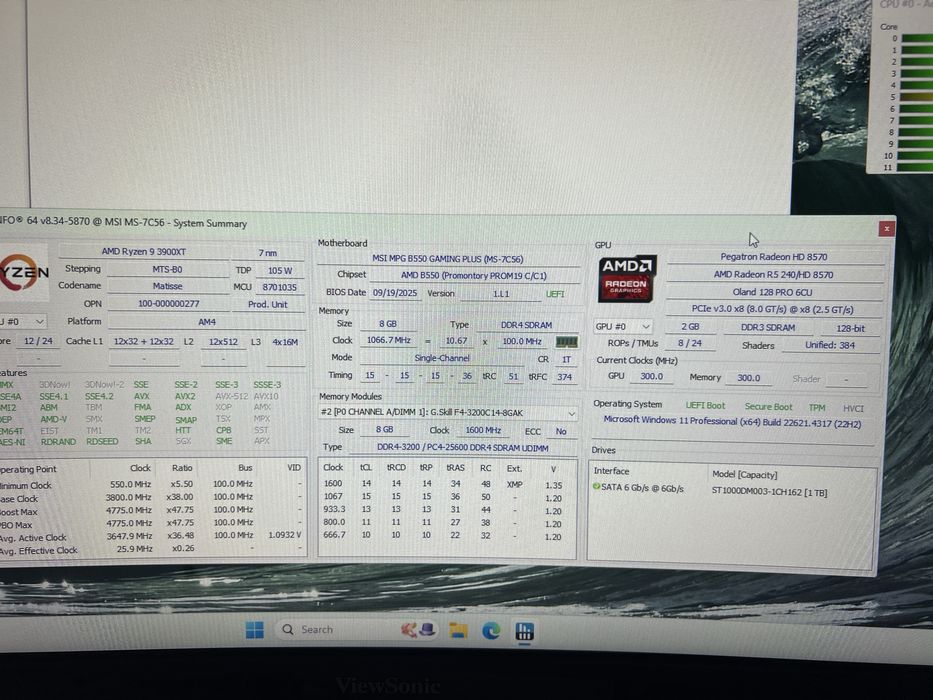Select the 666.7 clock timing row

click(x=447, y=536)
